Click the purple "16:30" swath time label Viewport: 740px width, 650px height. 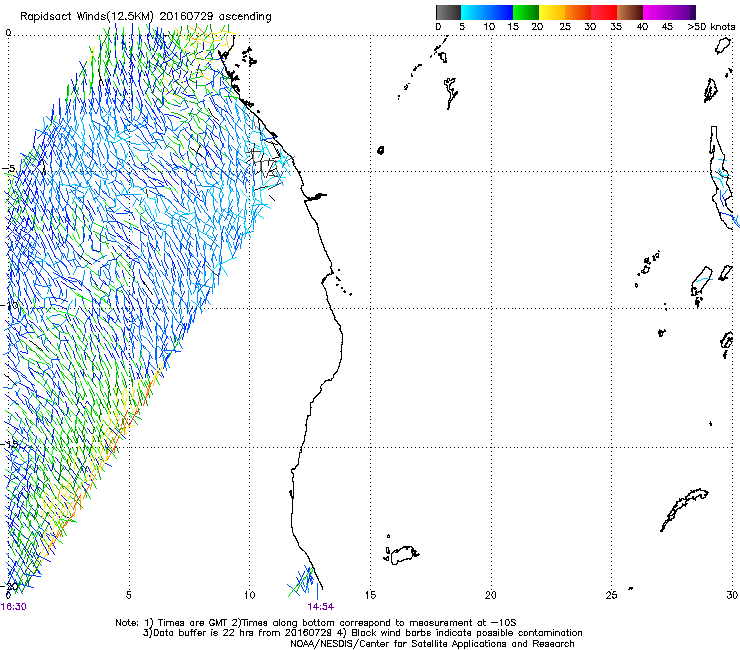tap(14, 607)
